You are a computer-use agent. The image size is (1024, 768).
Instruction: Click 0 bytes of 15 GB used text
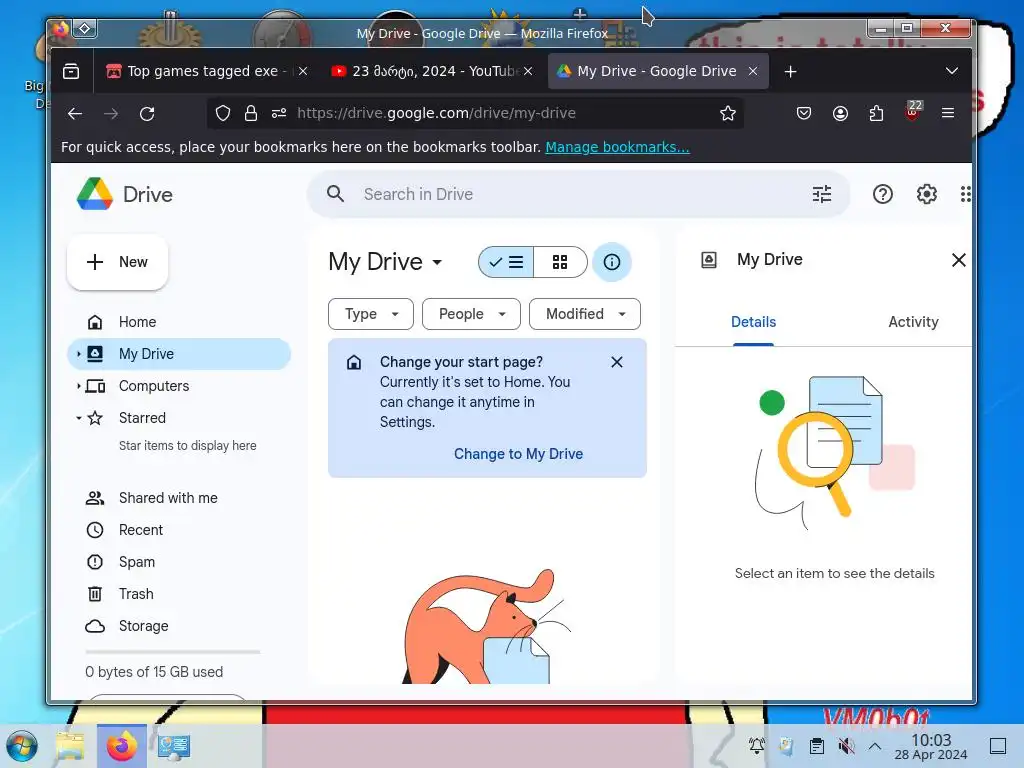[x=154, y=672]
